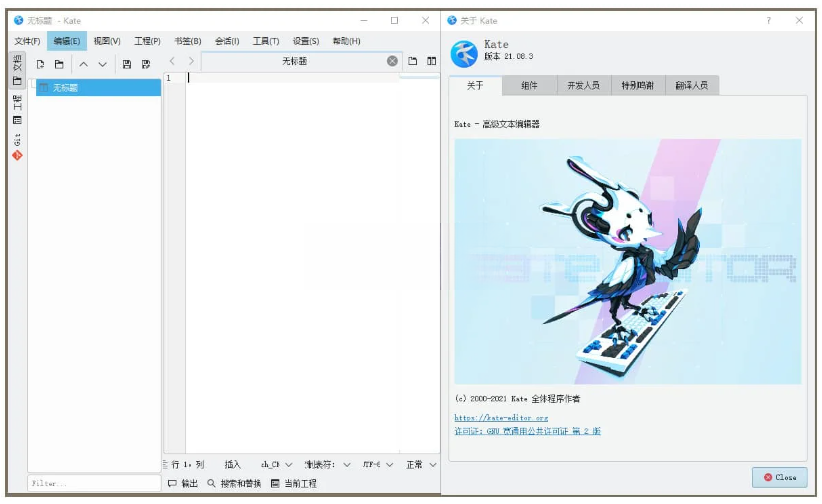This screenshot has height=504, width=822.
Task: Open 视图(V) menu
Action: pos(107,41)
